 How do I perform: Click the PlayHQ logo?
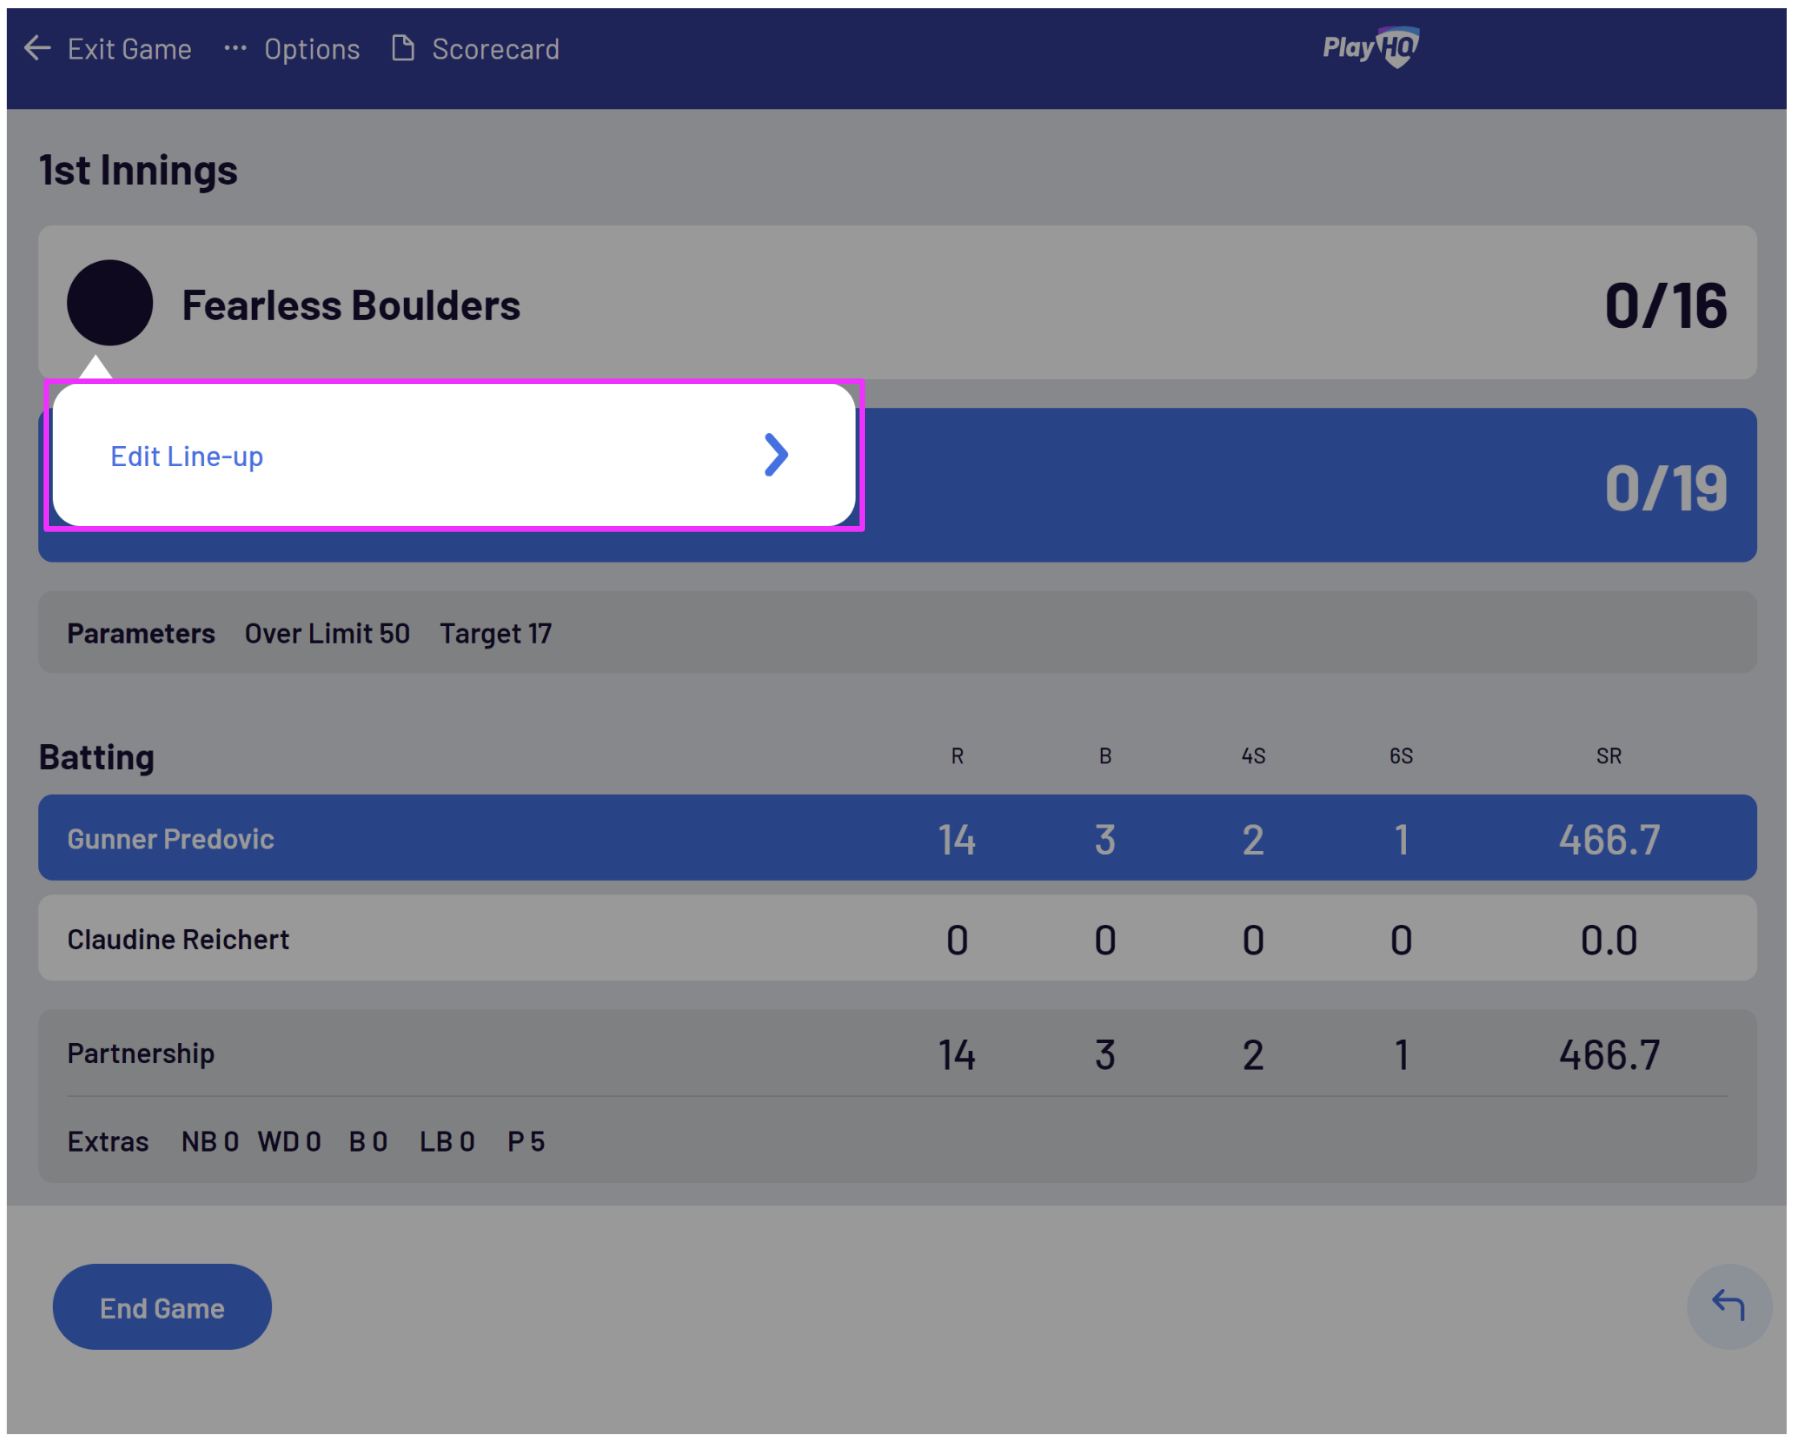pos(1369,47)
